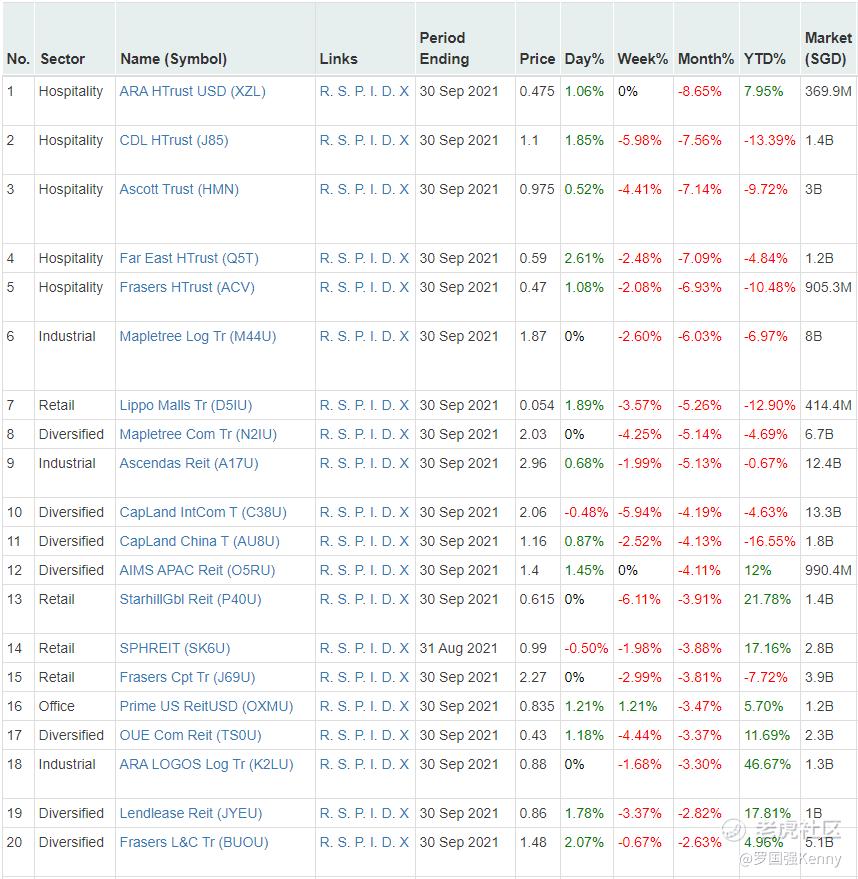Select the 21.78% YTD value
This screenshot has height=879, width=858.
click(x=767, y=599)
